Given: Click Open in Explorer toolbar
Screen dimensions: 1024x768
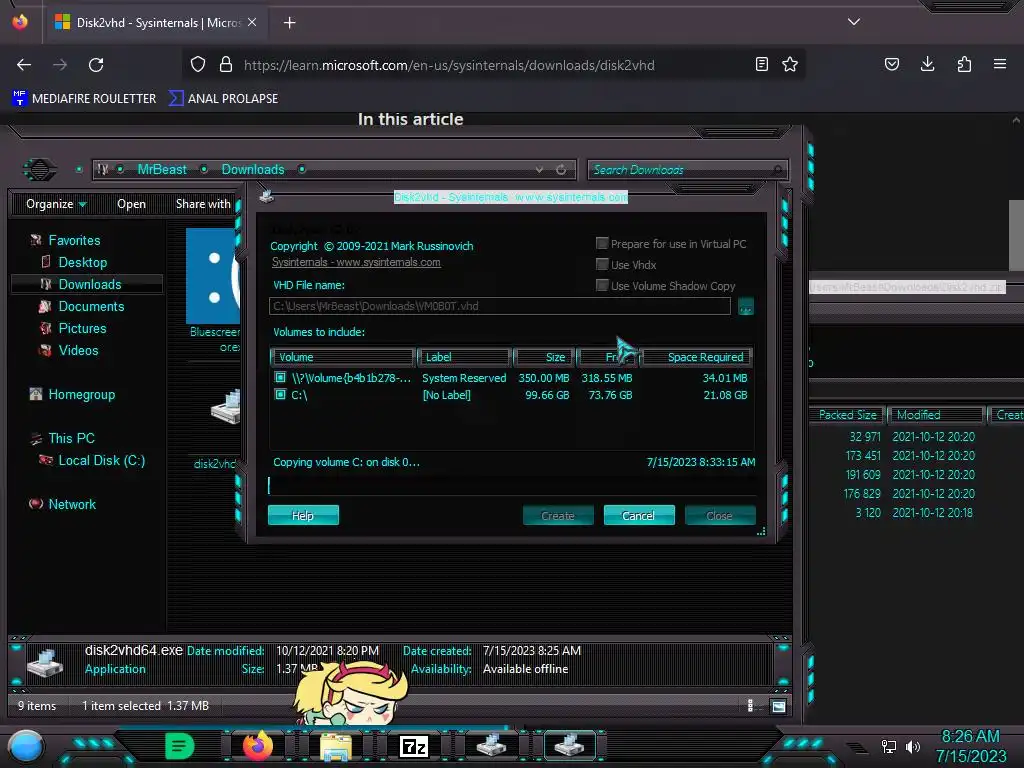Looking at the screenshot, I should tap(131, 204).
